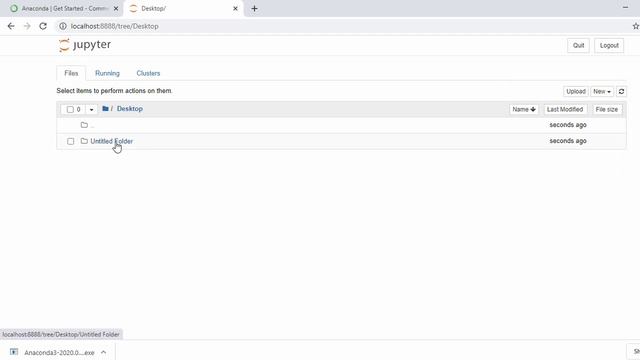The height and width of the screenshot is (360, 640).
Task: Click the site info icon in address bar
Action: point(63,26)
